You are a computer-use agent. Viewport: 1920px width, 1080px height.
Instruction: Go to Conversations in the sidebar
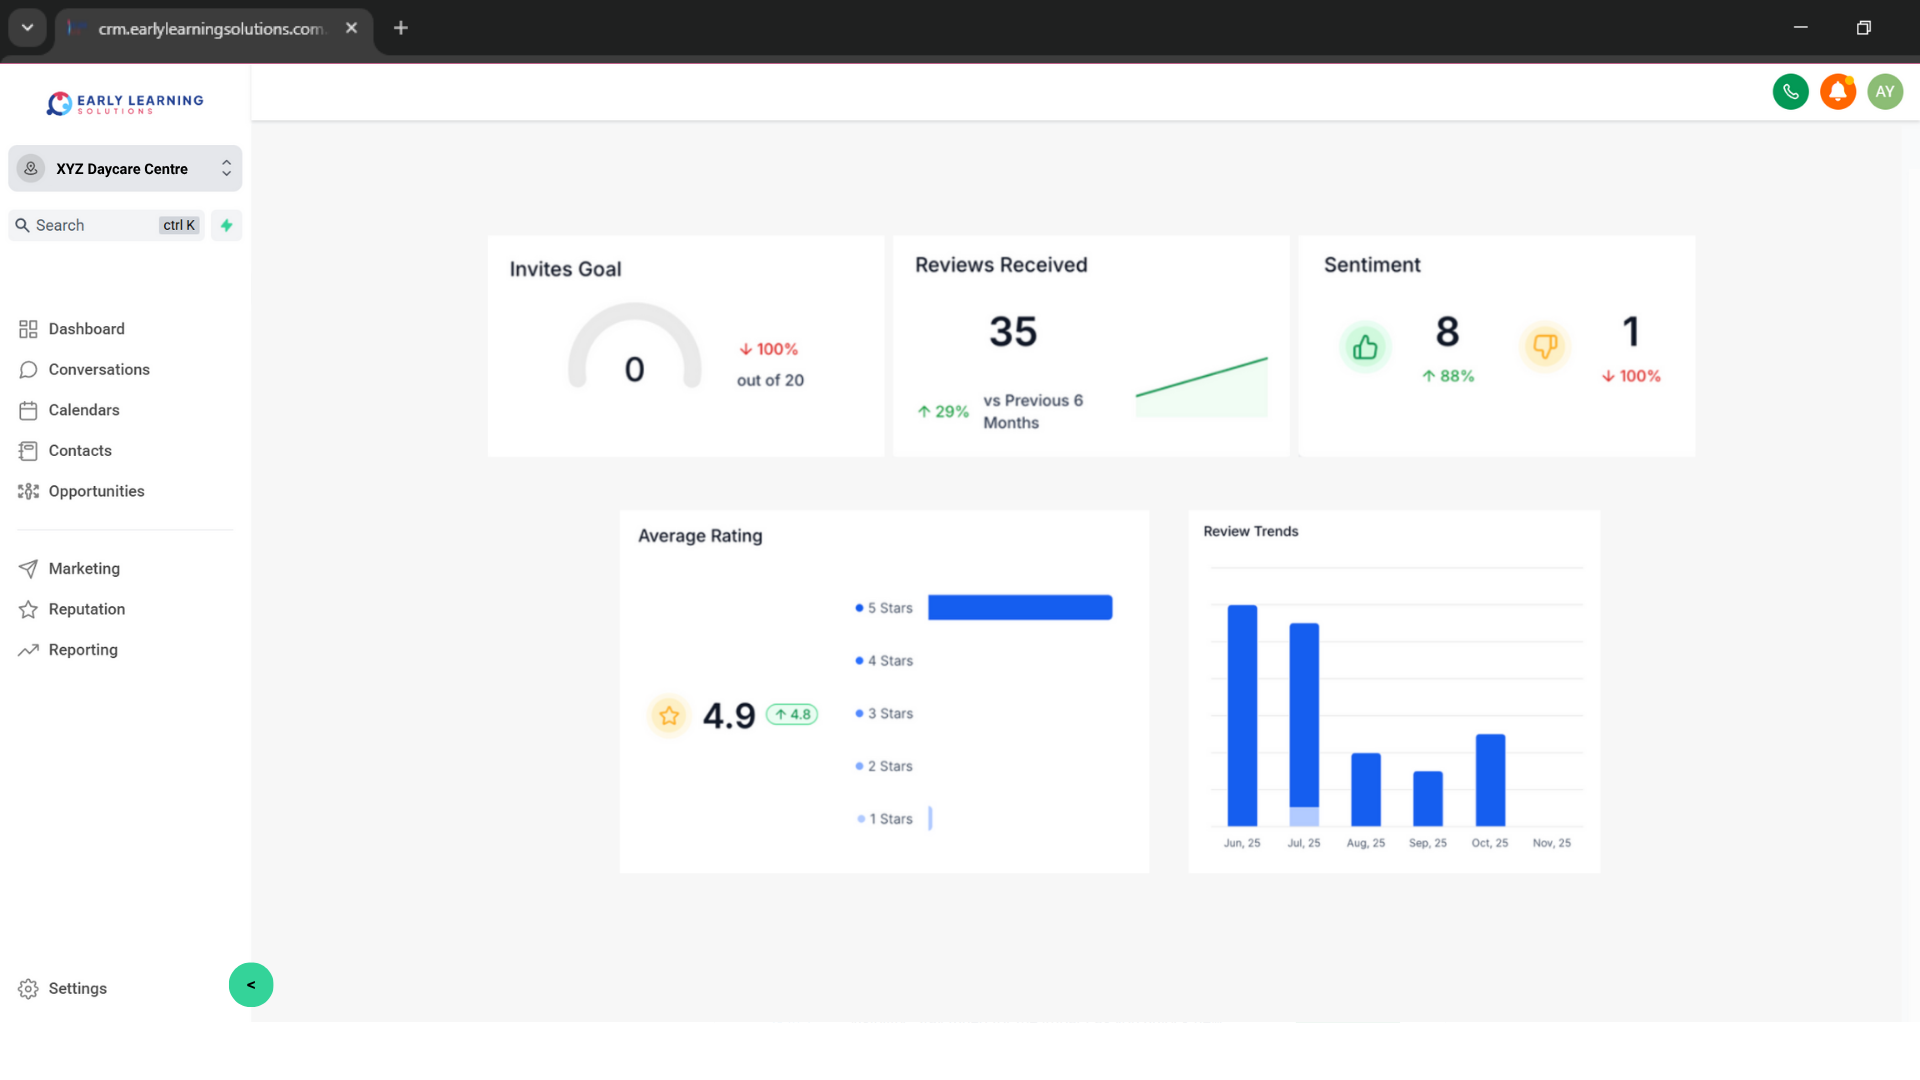[98, 370]
